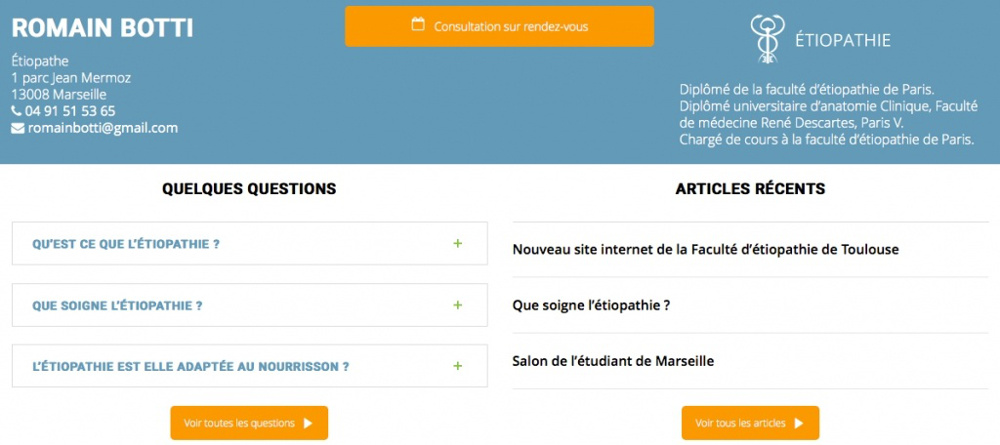Click the envelope icon beside the email
This screenshot has width=1000, height=445.
(18, 128)
